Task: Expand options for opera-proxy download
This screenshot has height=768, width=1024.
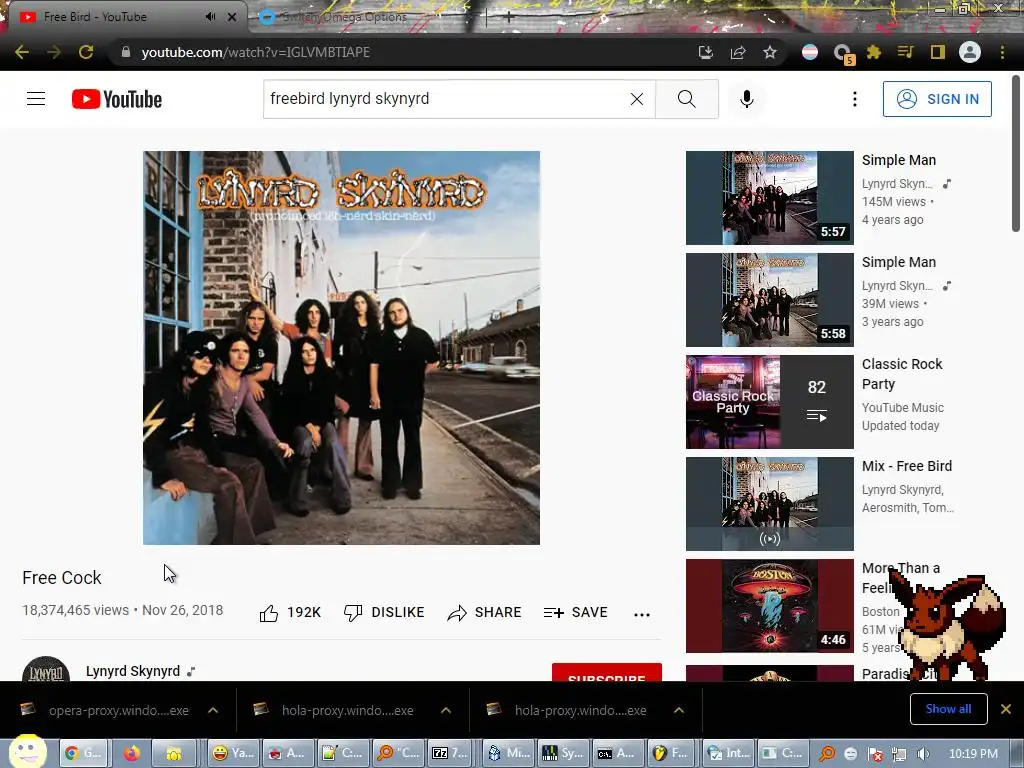Action: tap(213, 710)
